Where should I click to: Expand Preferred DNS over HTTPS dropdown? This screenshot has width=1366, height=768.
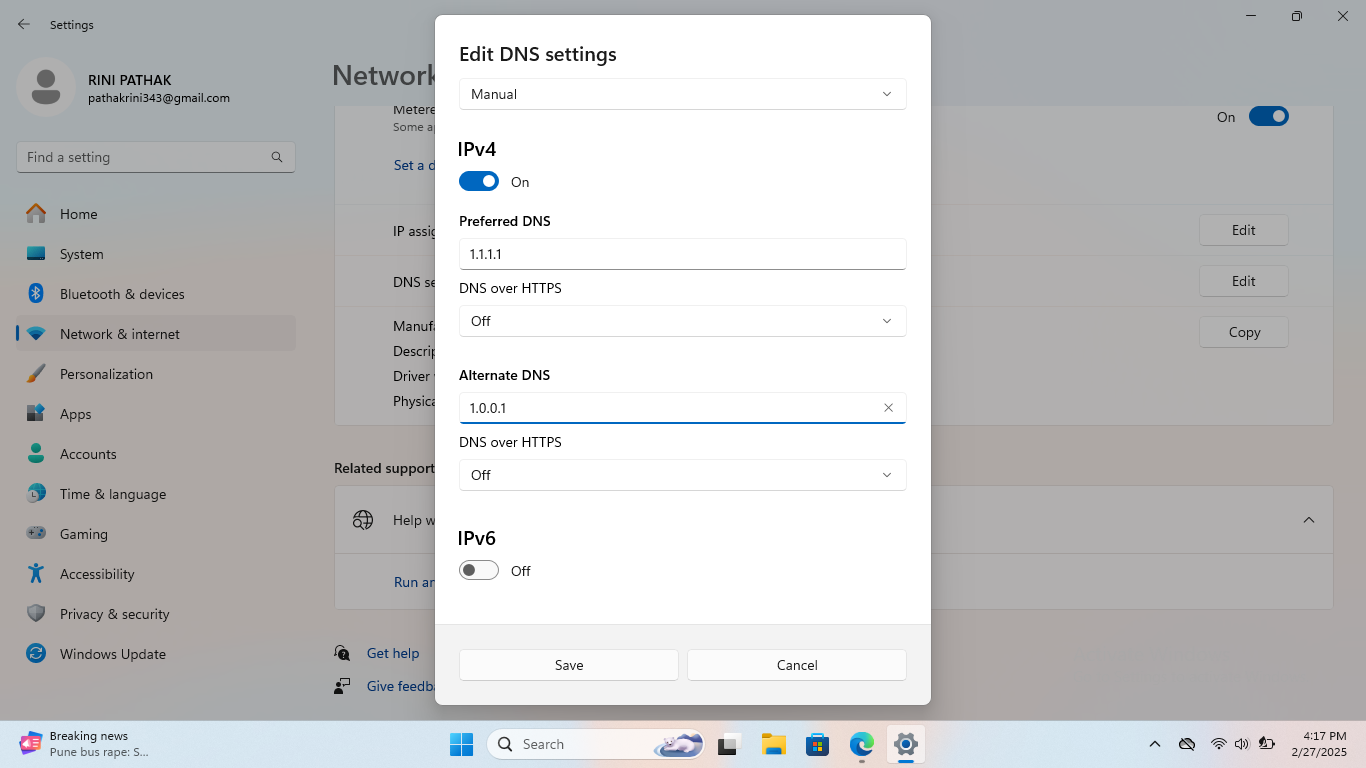pyautogui.click(x=682, y=321)
